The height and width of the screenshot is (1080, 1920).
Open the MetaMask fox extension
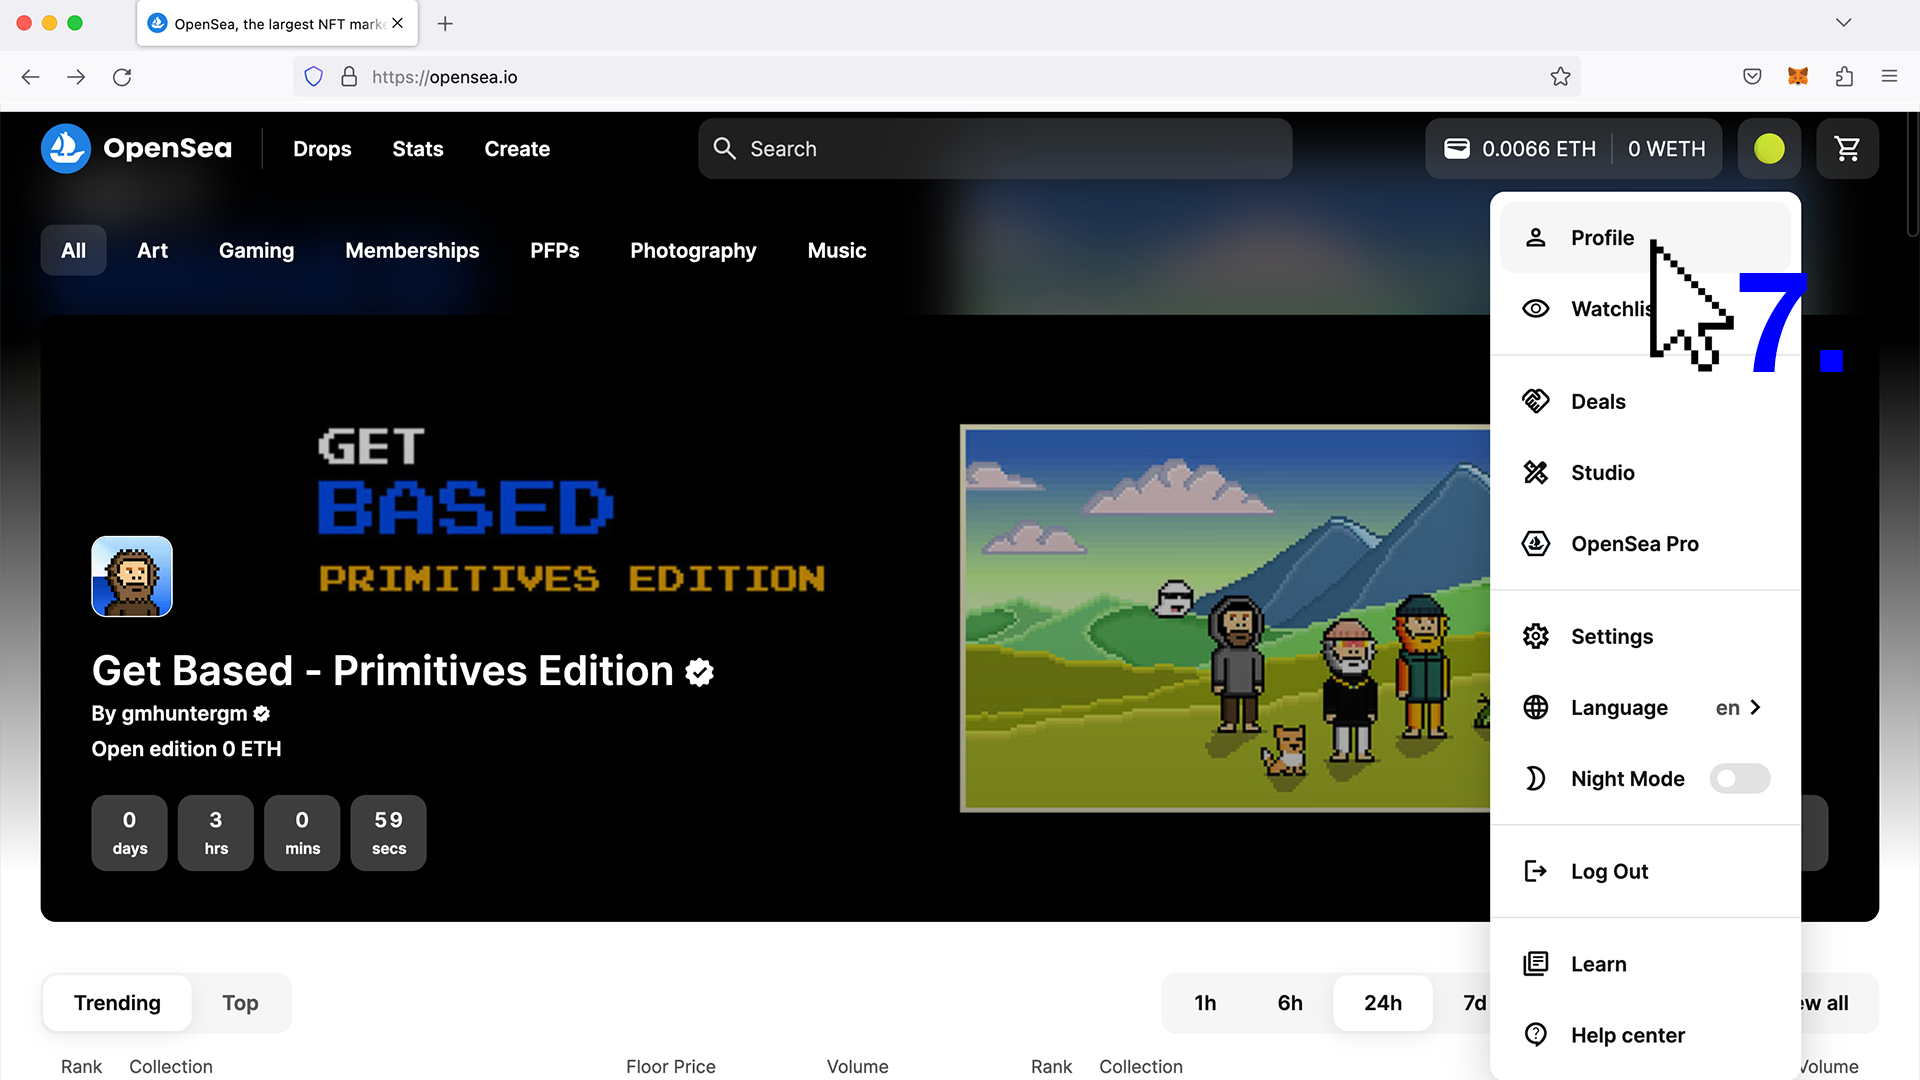1798,76
